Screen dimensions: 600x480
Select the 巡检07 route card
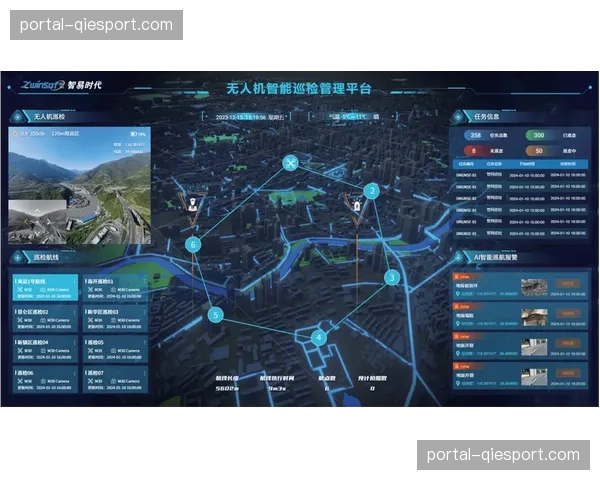coord(116,379)
